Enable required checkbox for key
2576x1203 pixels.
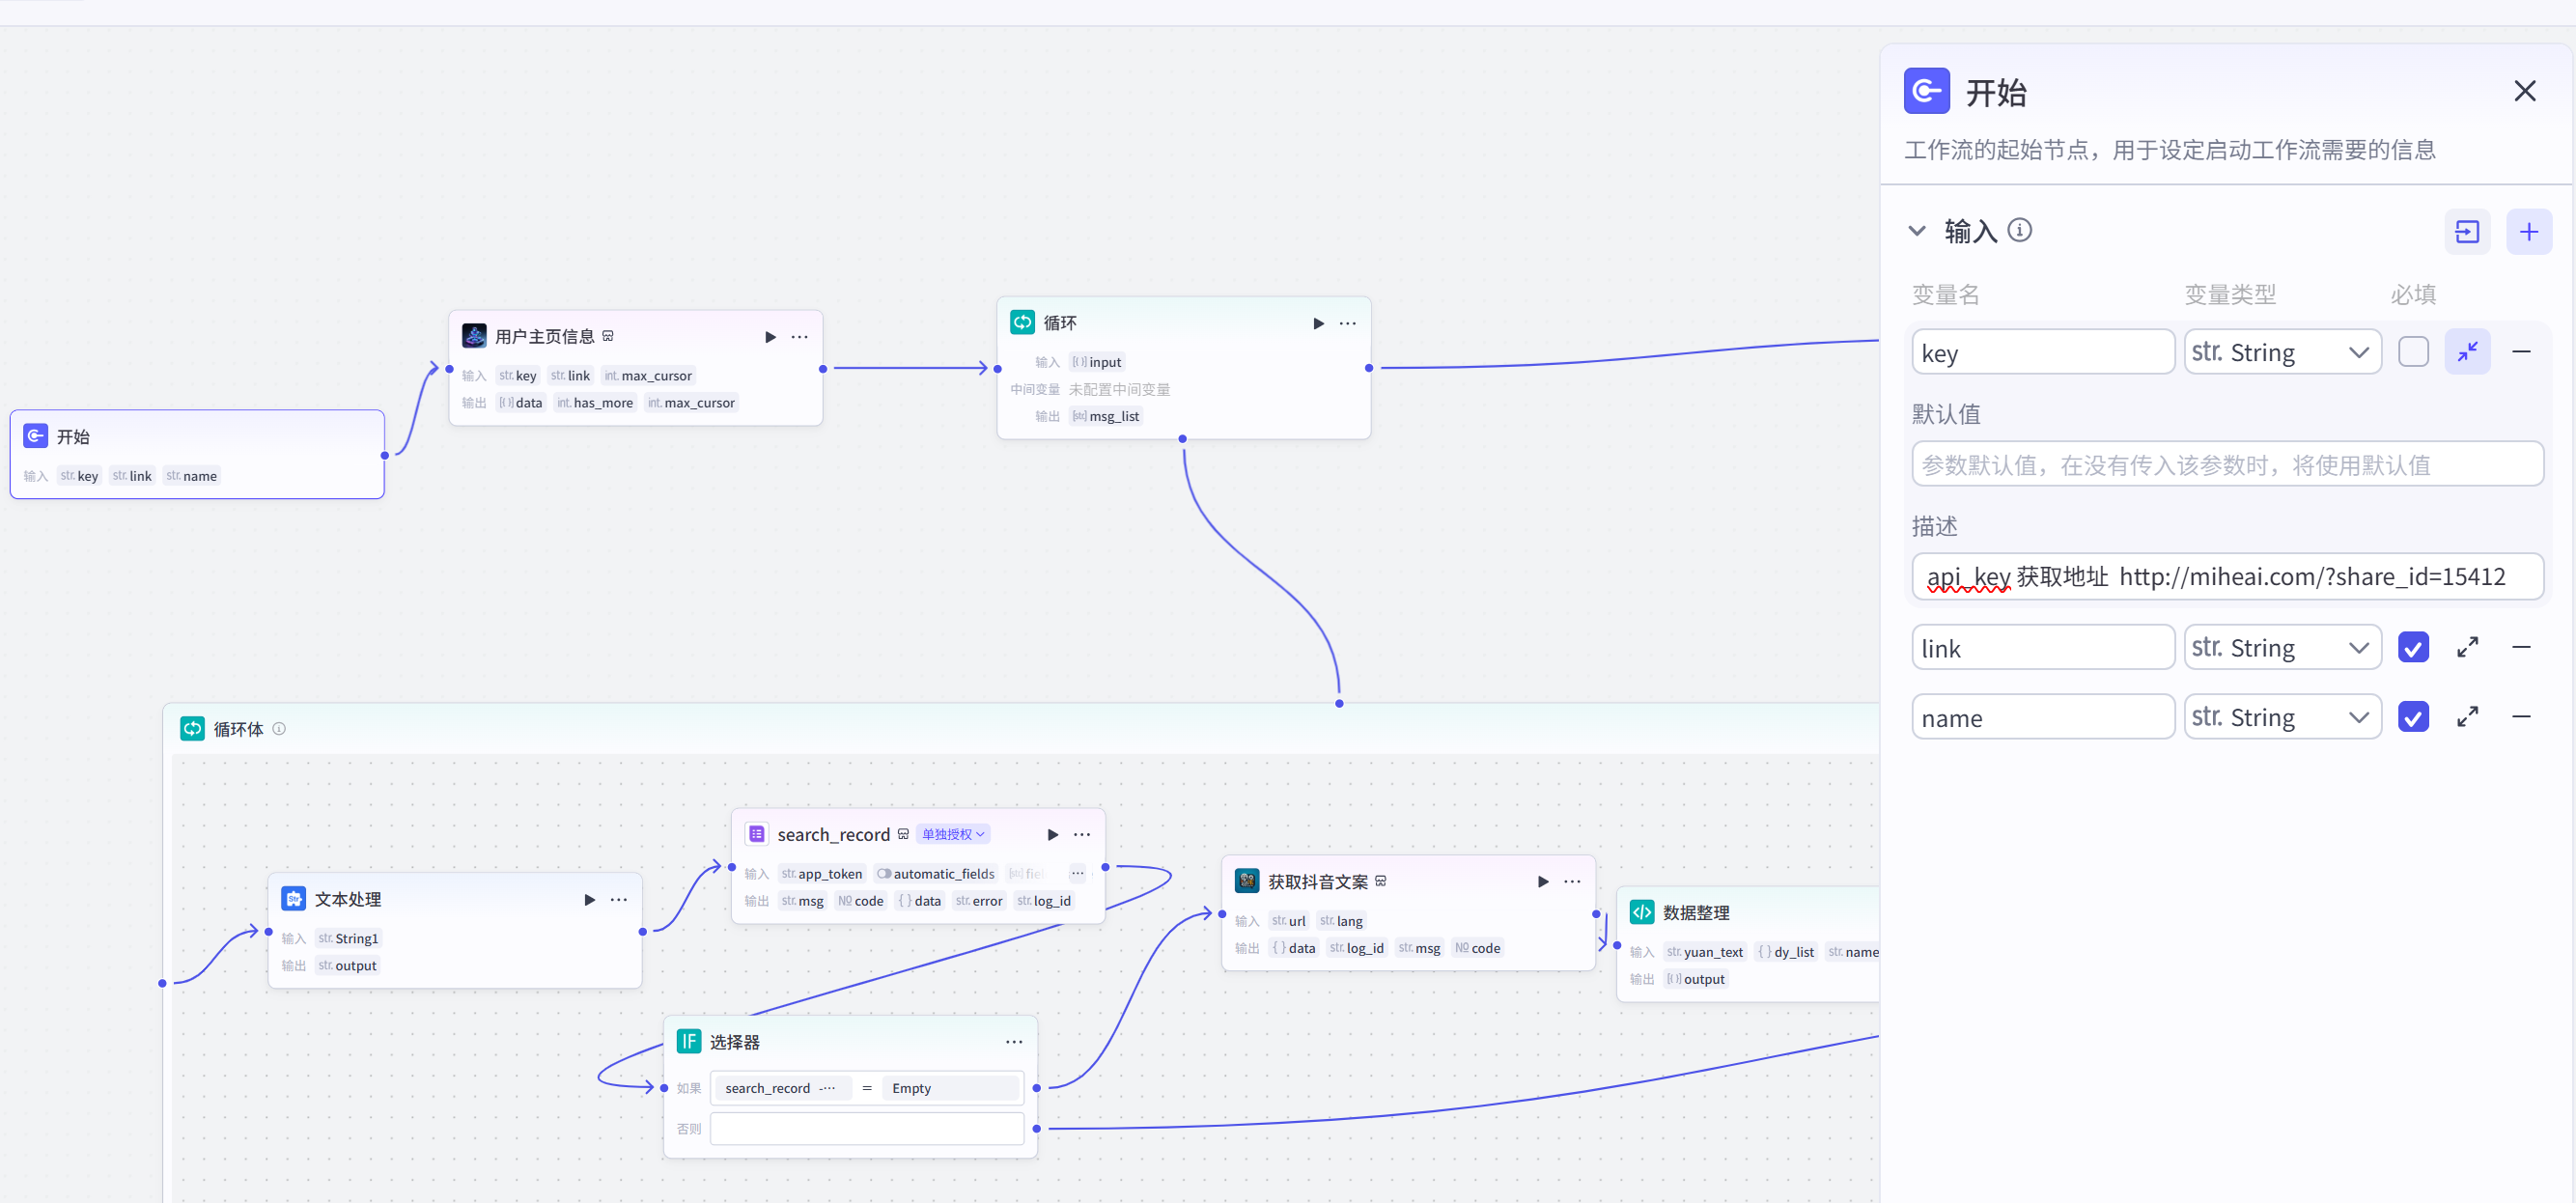[2412, 352]
